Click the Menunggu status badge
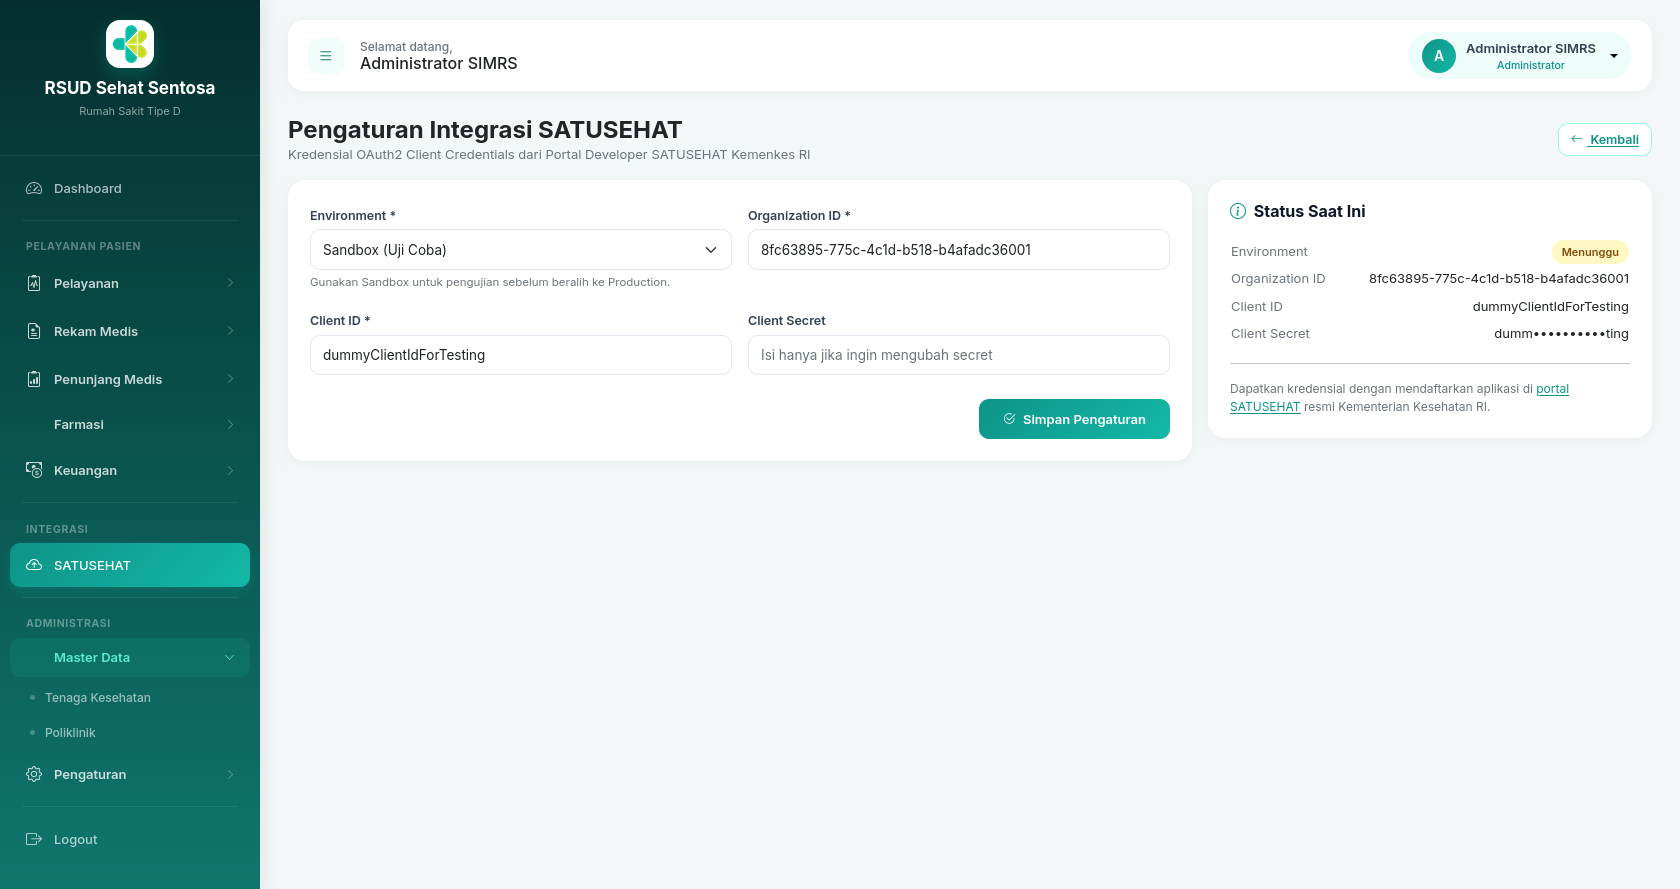The height and width of the screenshot is (889, 1680). coord(1590,252)
